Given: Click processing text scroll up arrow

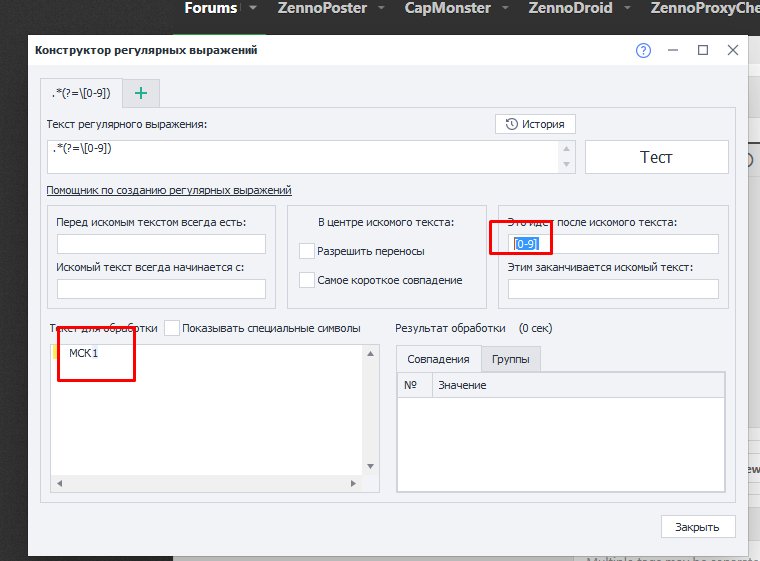Looking at the screenshot, I should click(x=370, y=353).
